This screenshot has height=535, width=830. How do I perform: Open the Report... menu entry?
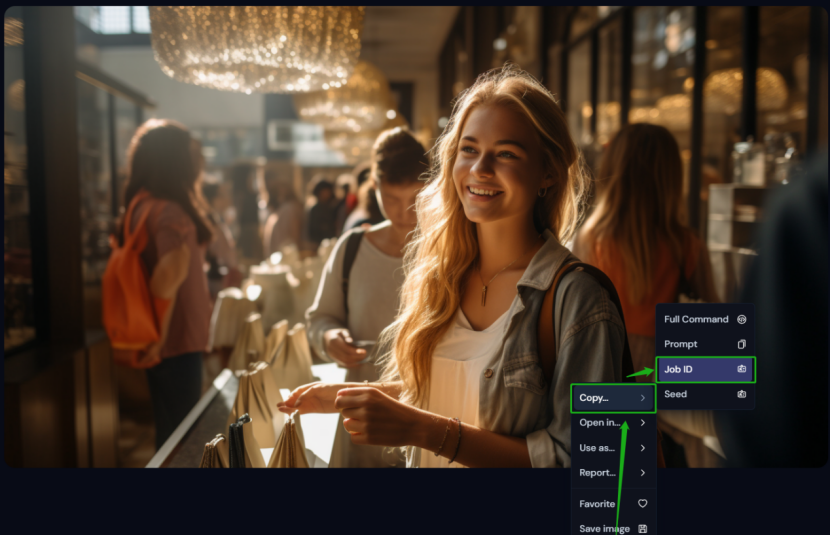coord(613,473)
